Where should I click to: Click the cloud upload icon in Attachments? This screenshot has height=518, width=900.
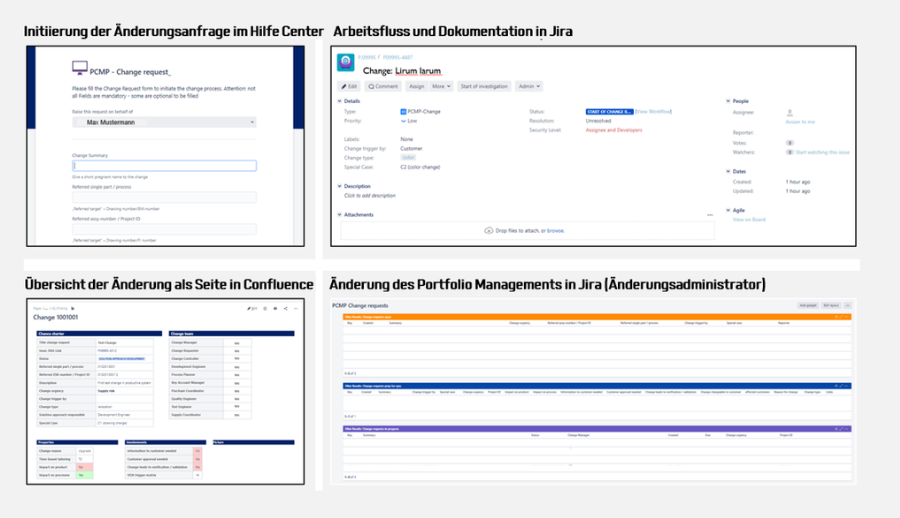tap(488, 231)
